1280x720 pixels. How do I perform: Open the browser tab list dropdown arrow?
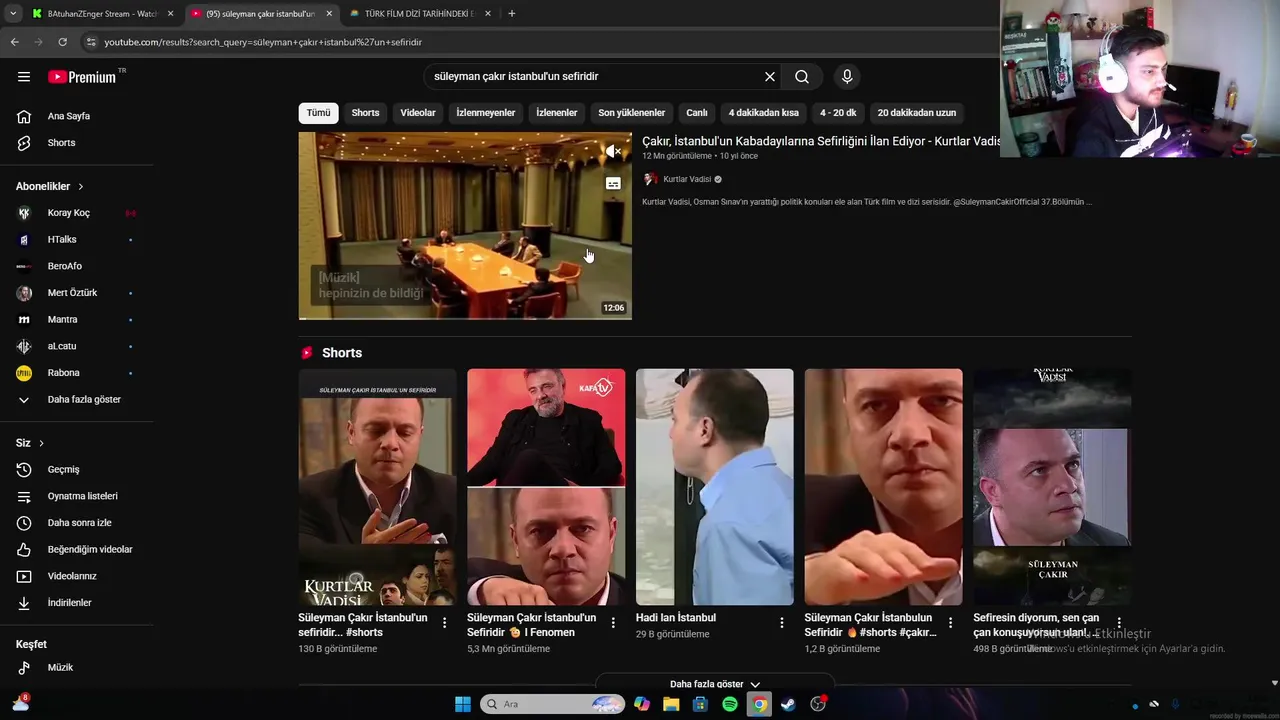[x=12, y=14]
